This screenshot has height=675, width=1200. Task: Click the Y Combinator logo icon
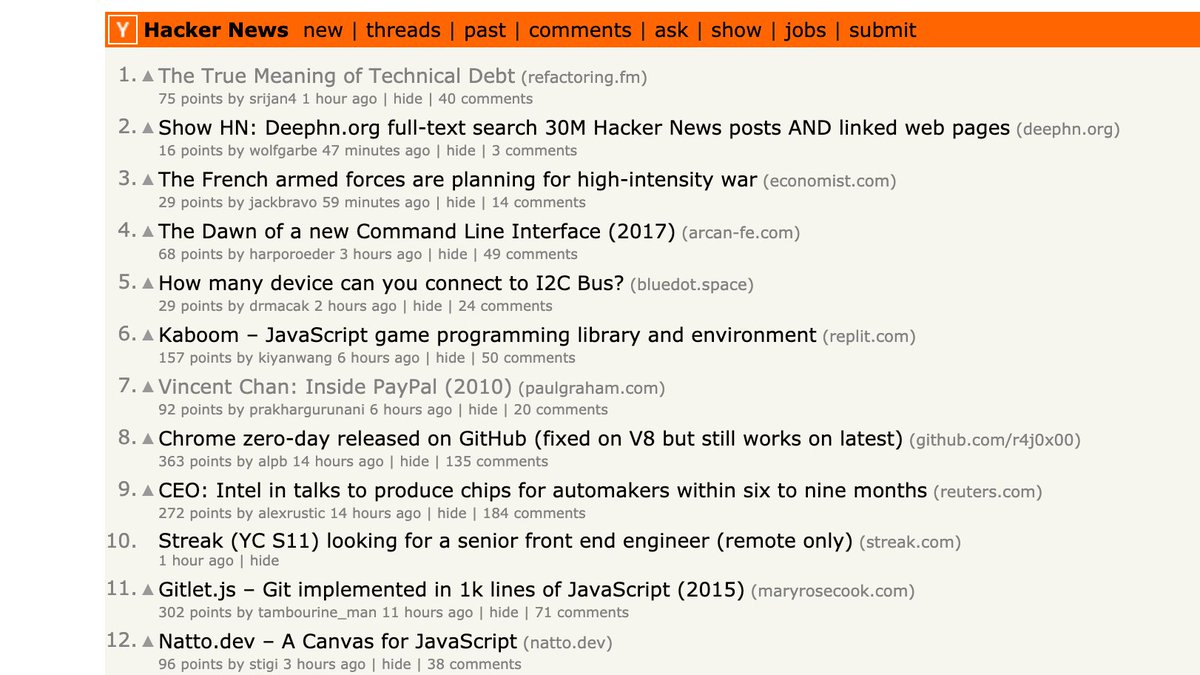(x=122, y=30)
